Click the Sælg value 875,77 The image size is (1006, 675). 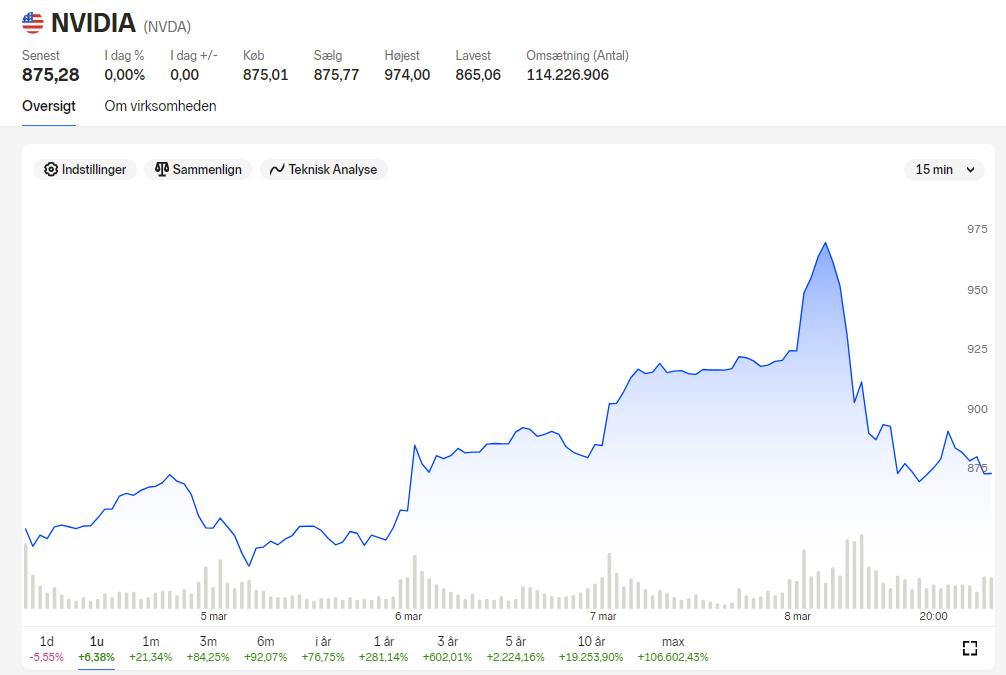point(336,75)
